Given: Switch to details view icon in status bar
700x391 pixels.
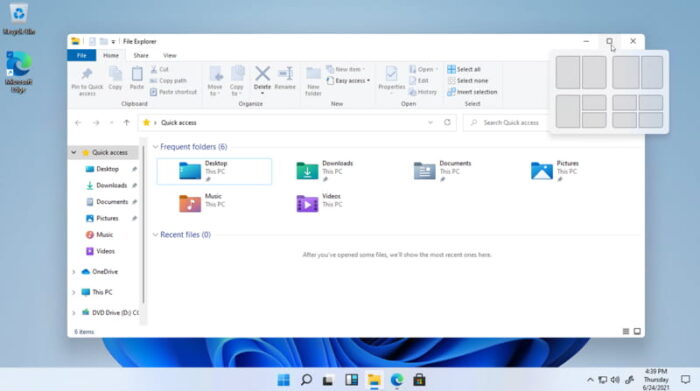Looking at the screenshot, I should point(626,331).
